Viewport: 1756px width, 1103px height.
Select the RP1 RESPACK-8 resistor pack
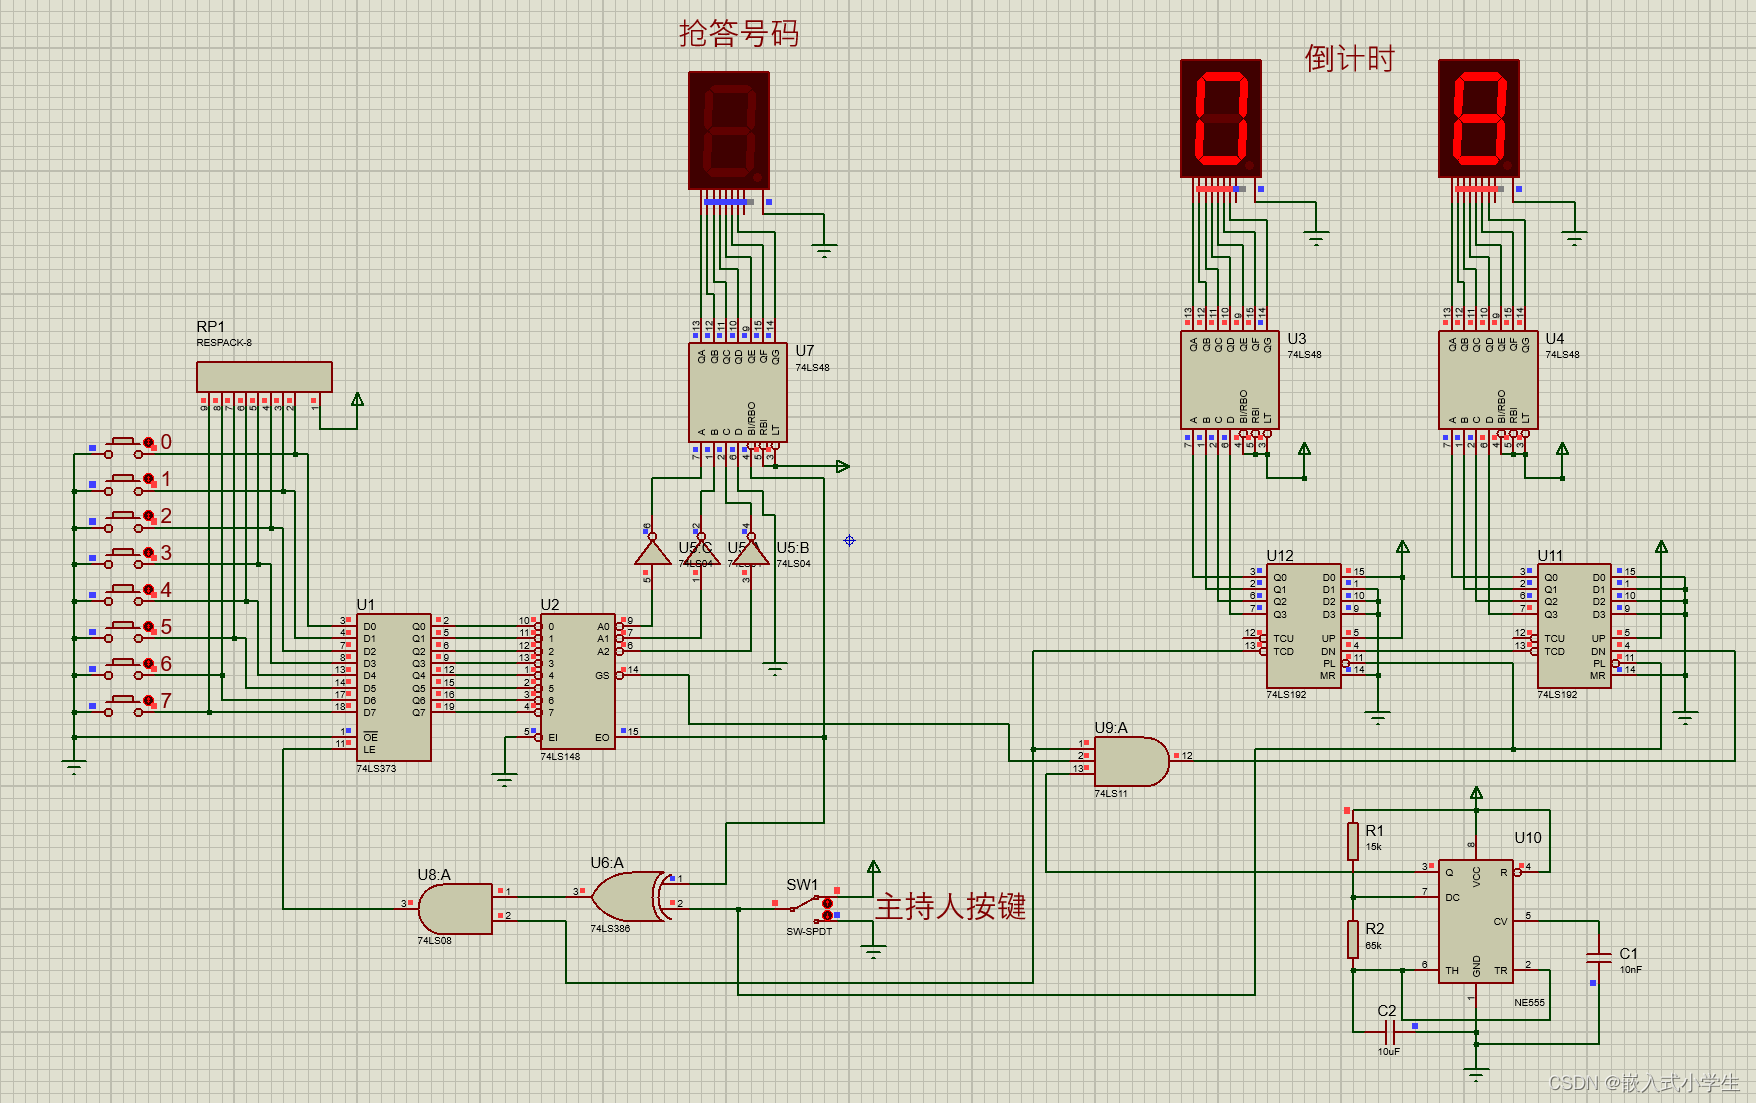264,377
